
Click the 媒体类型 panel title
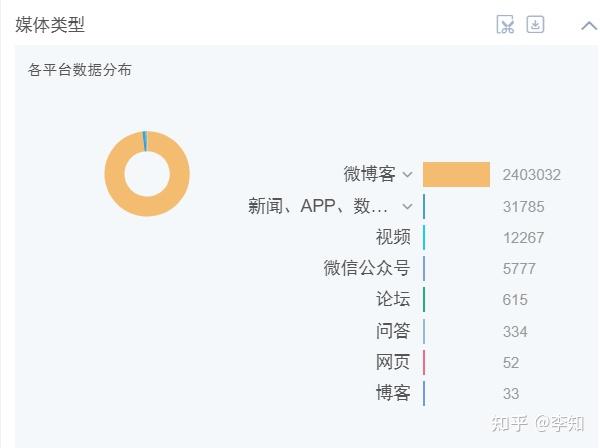point(50,25)
